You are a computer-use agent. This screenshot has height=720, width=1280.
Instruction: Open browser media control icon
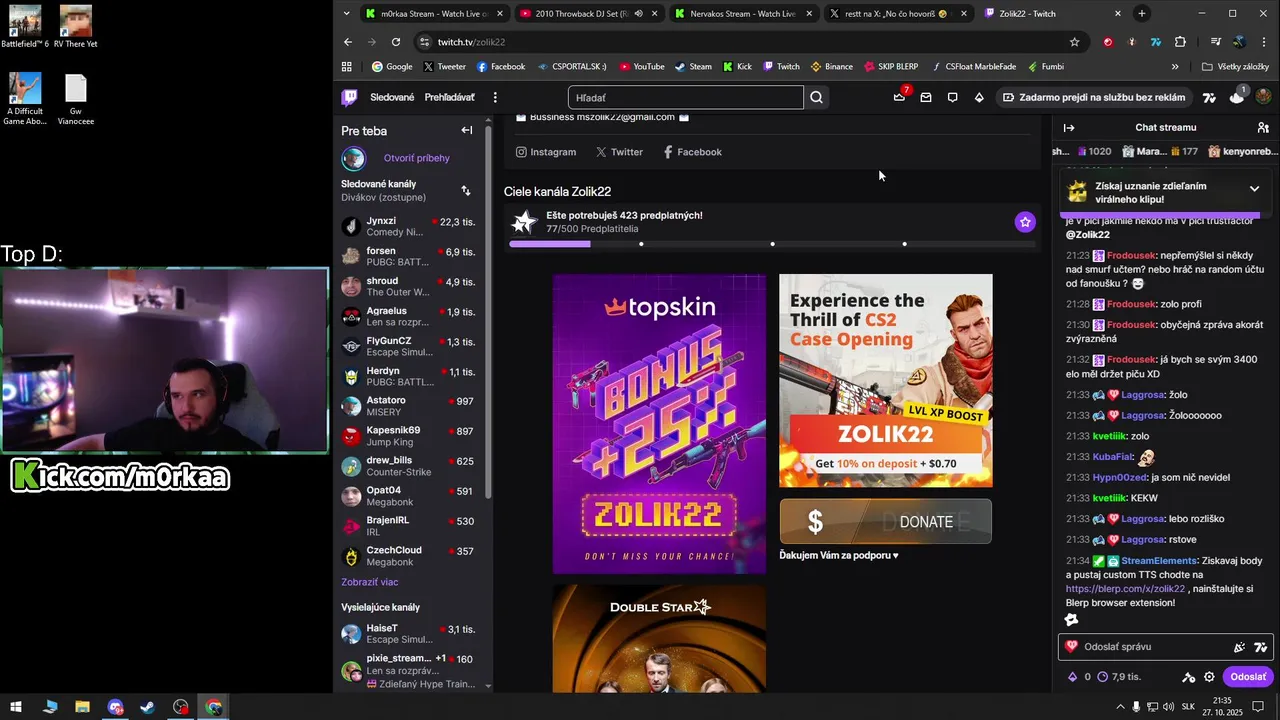coord(1215,42)
